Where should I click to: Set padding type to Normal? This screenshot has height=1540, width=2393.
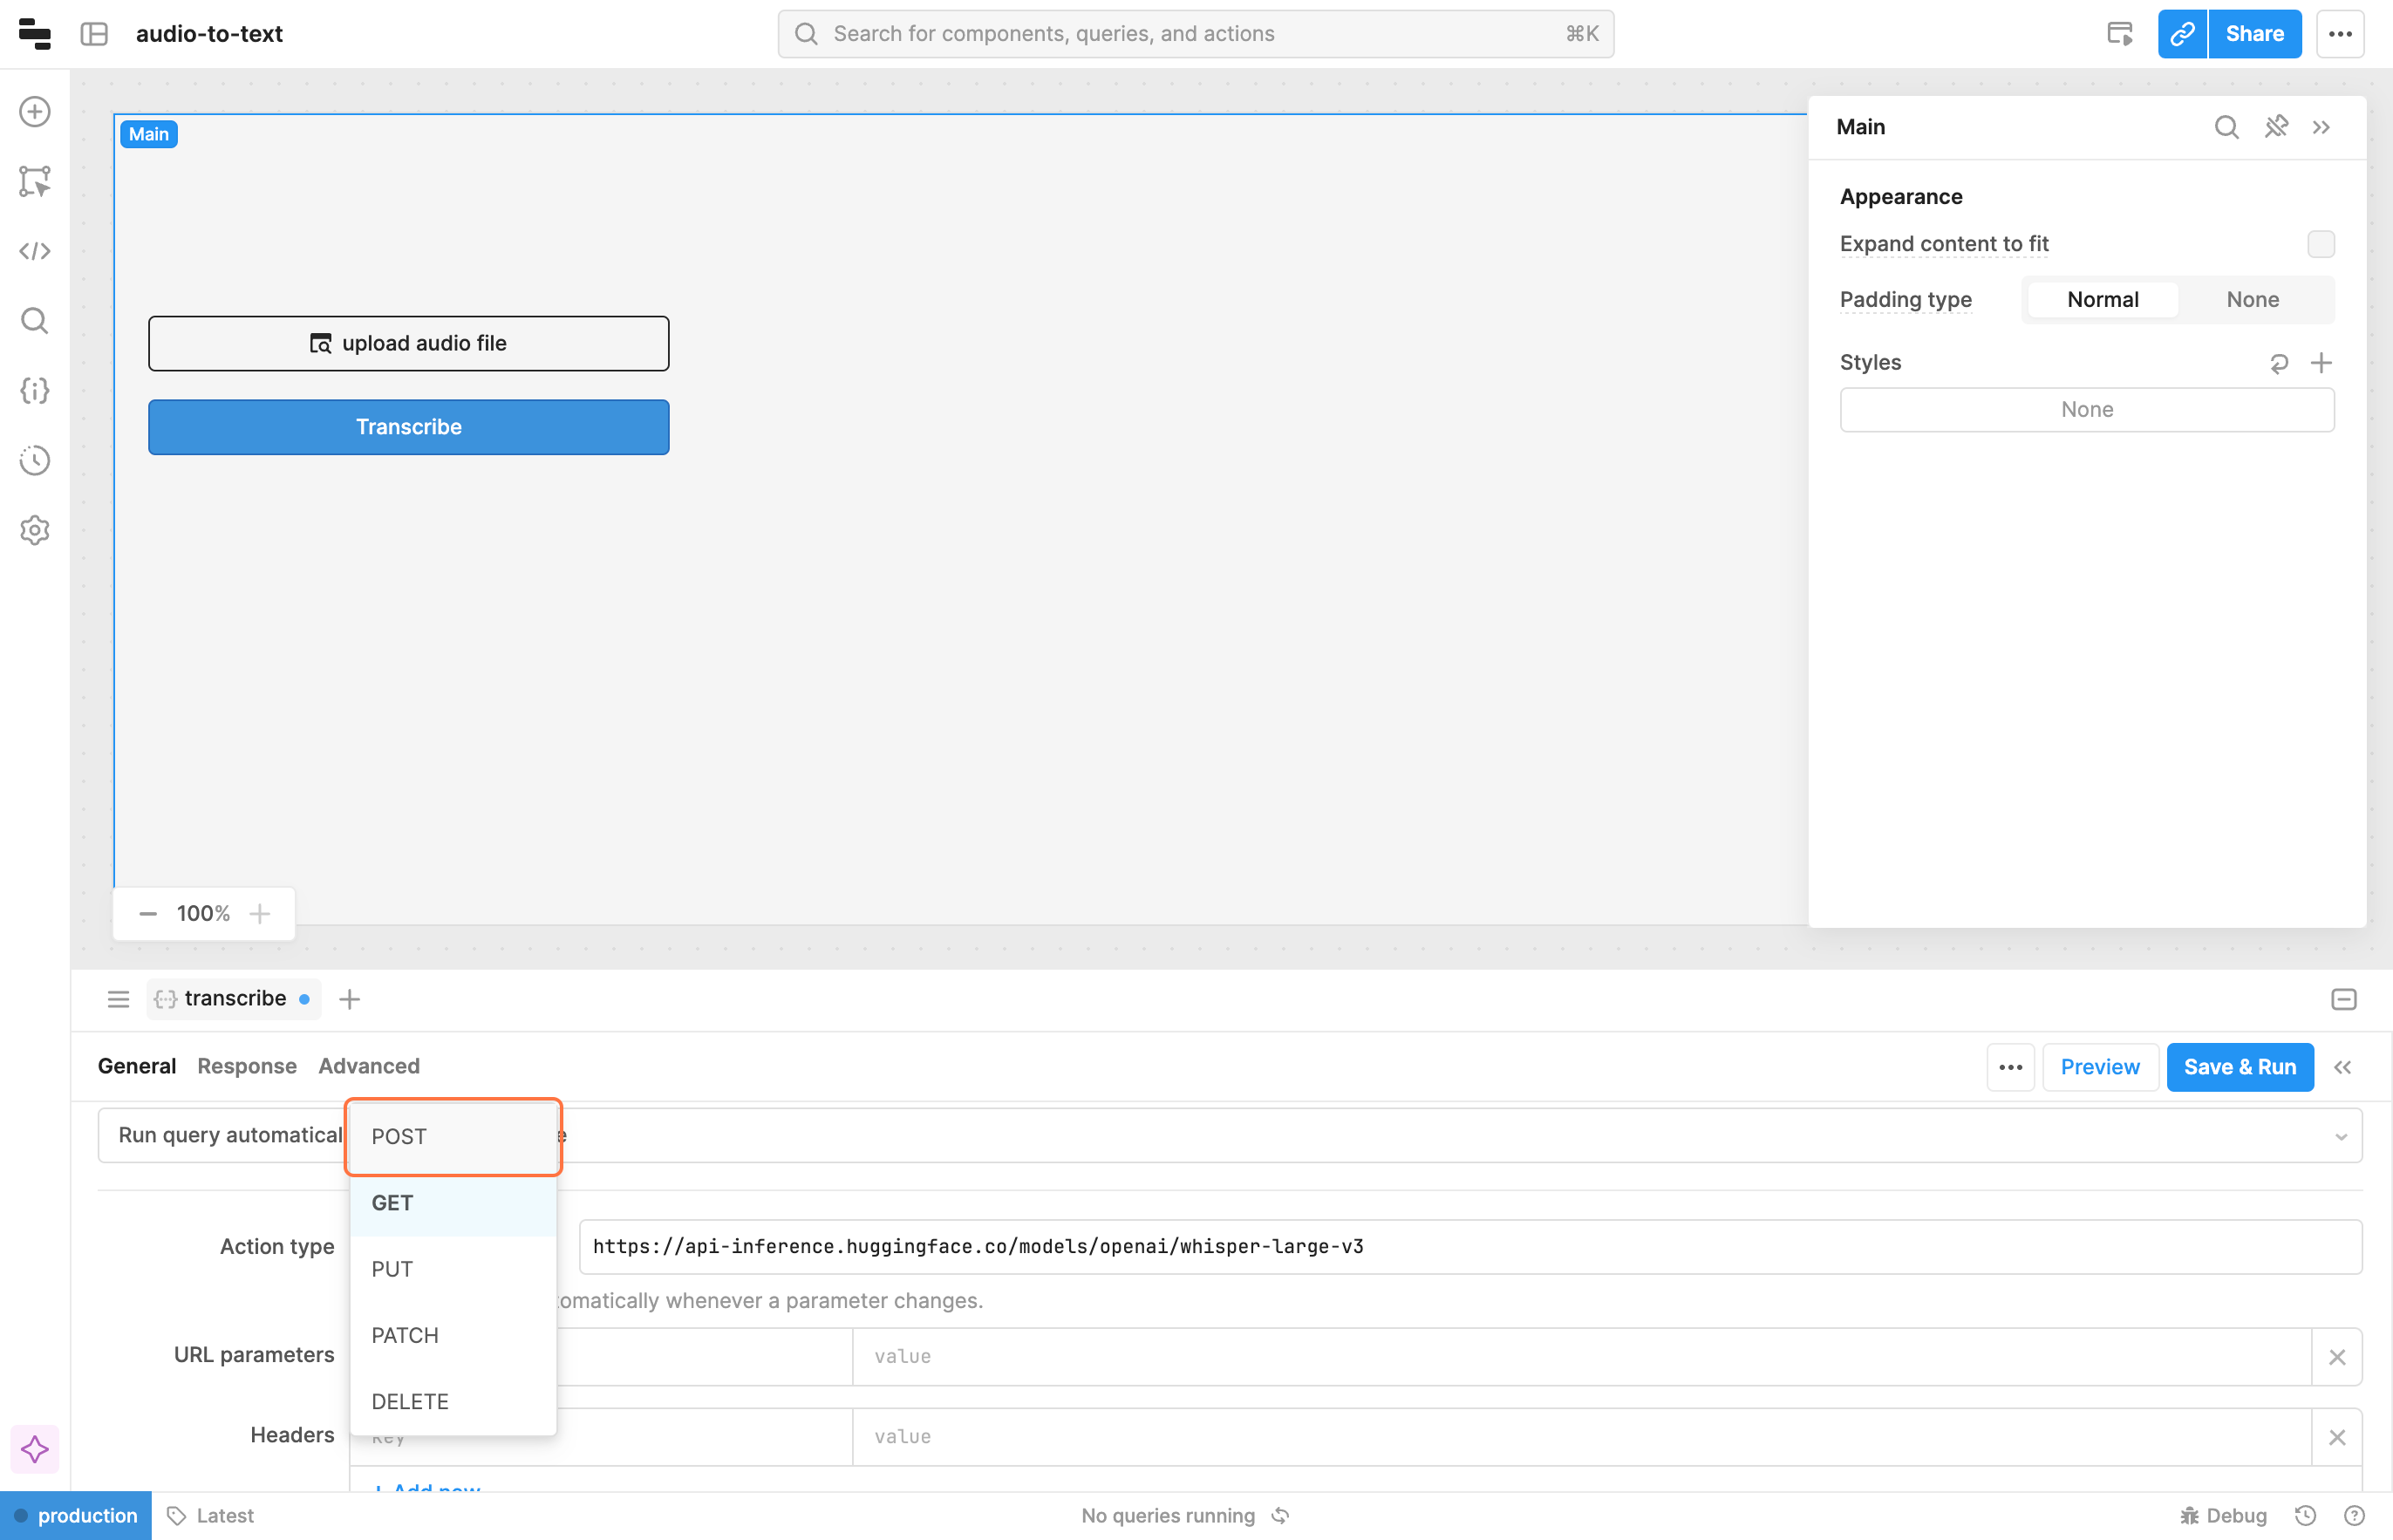point(2102,300)
